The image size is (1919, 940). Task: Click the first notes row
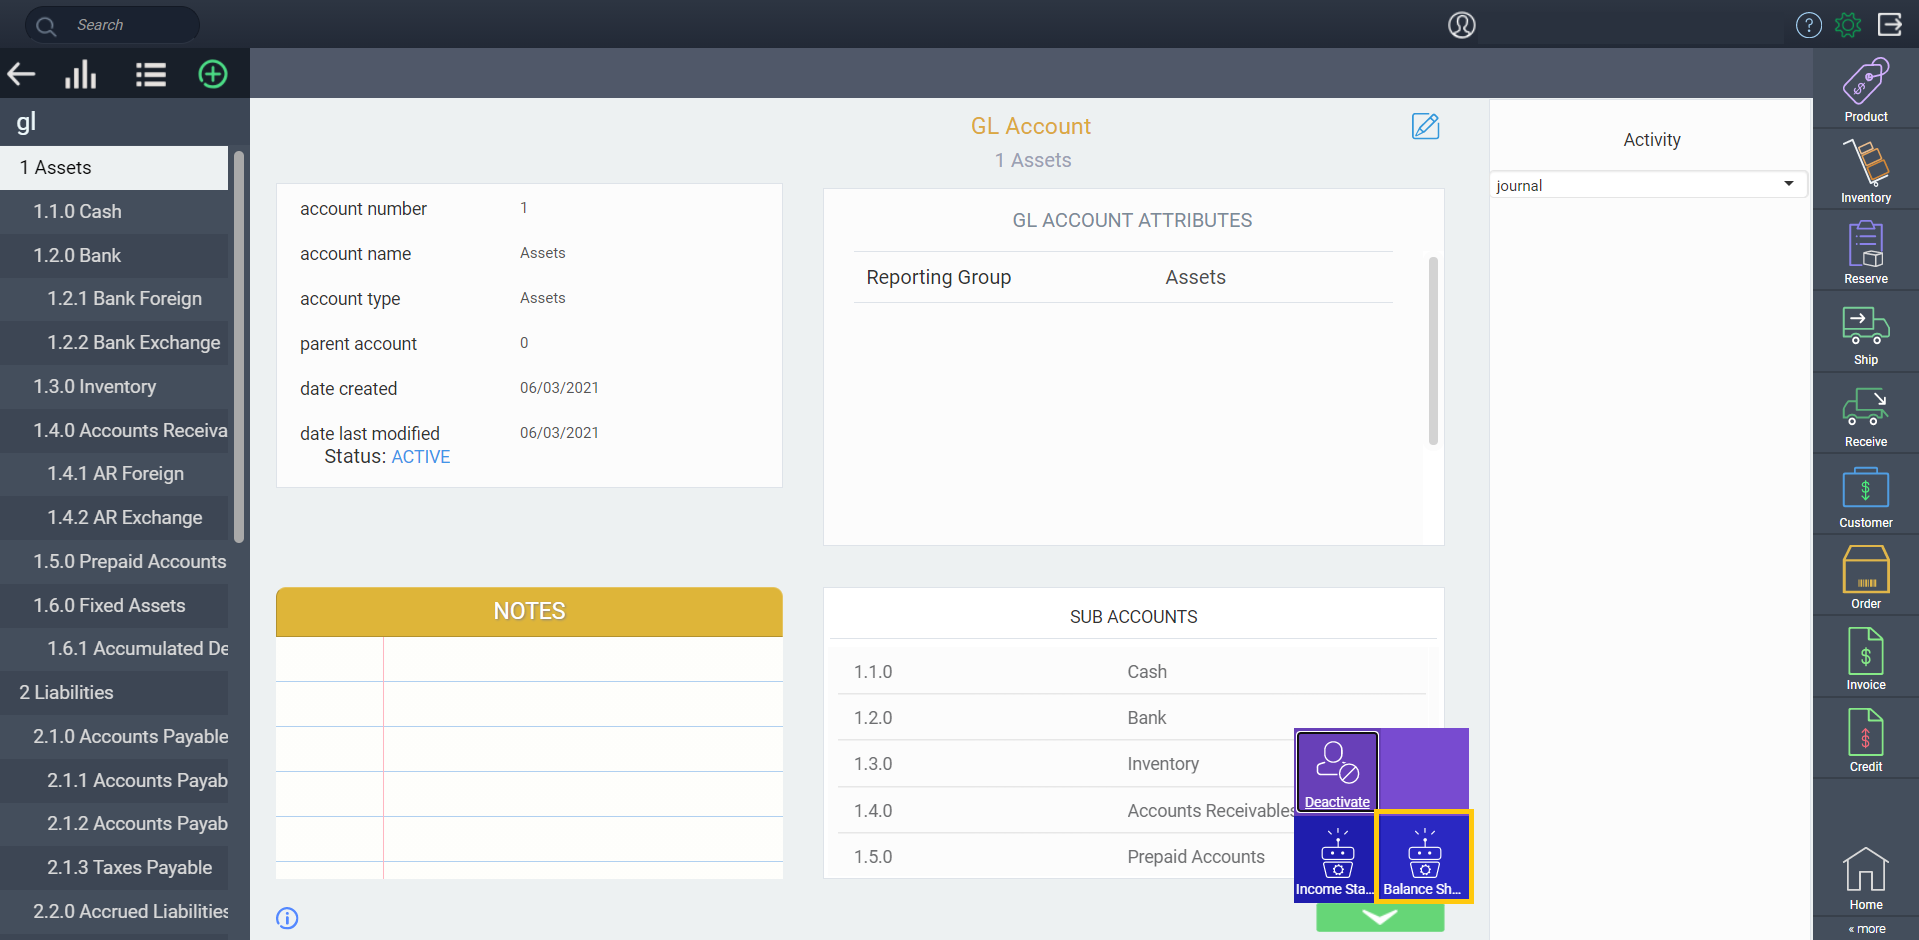529,659
